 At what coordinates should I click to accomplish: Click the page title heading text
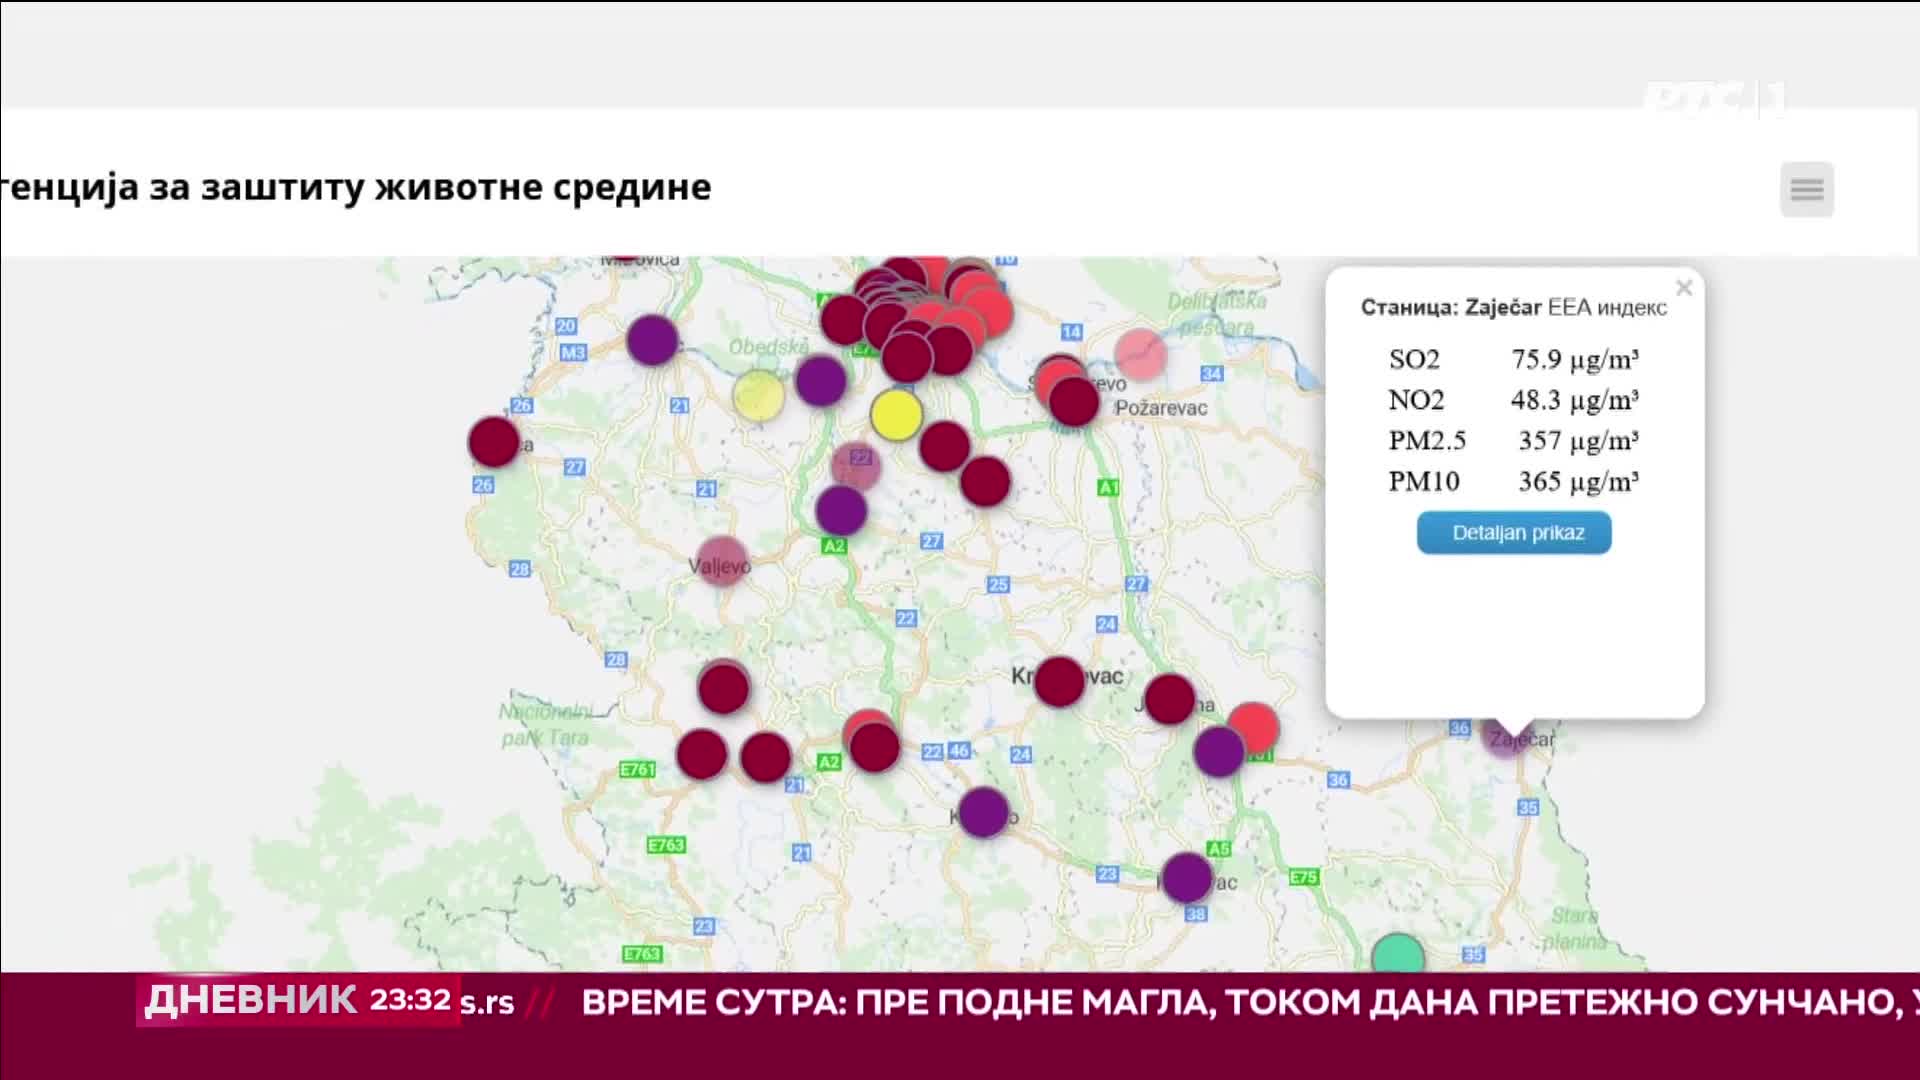[356, 187]
